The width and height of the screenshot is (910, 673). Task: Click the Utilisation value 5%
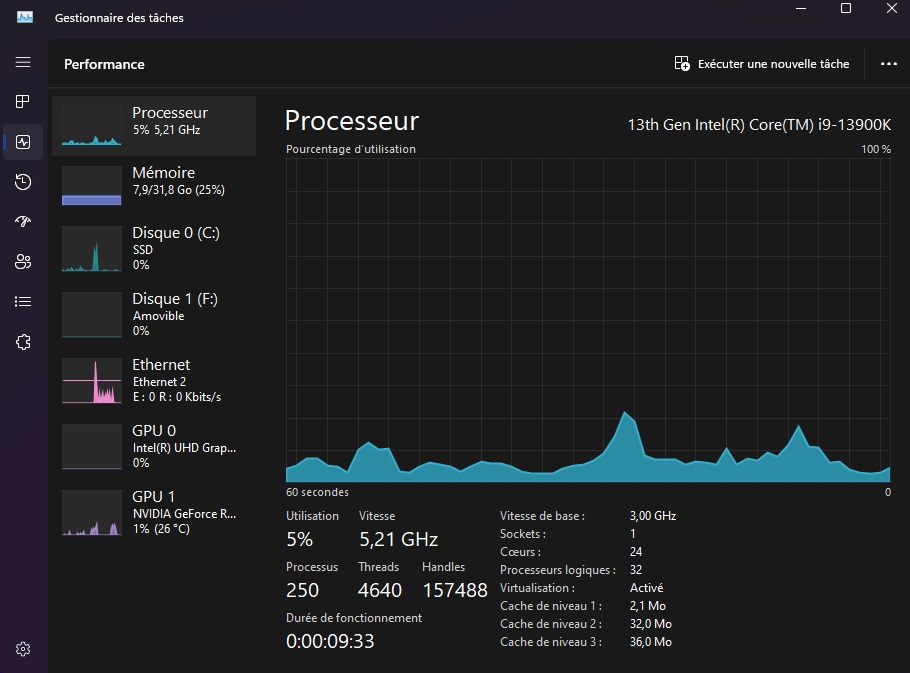299,540
